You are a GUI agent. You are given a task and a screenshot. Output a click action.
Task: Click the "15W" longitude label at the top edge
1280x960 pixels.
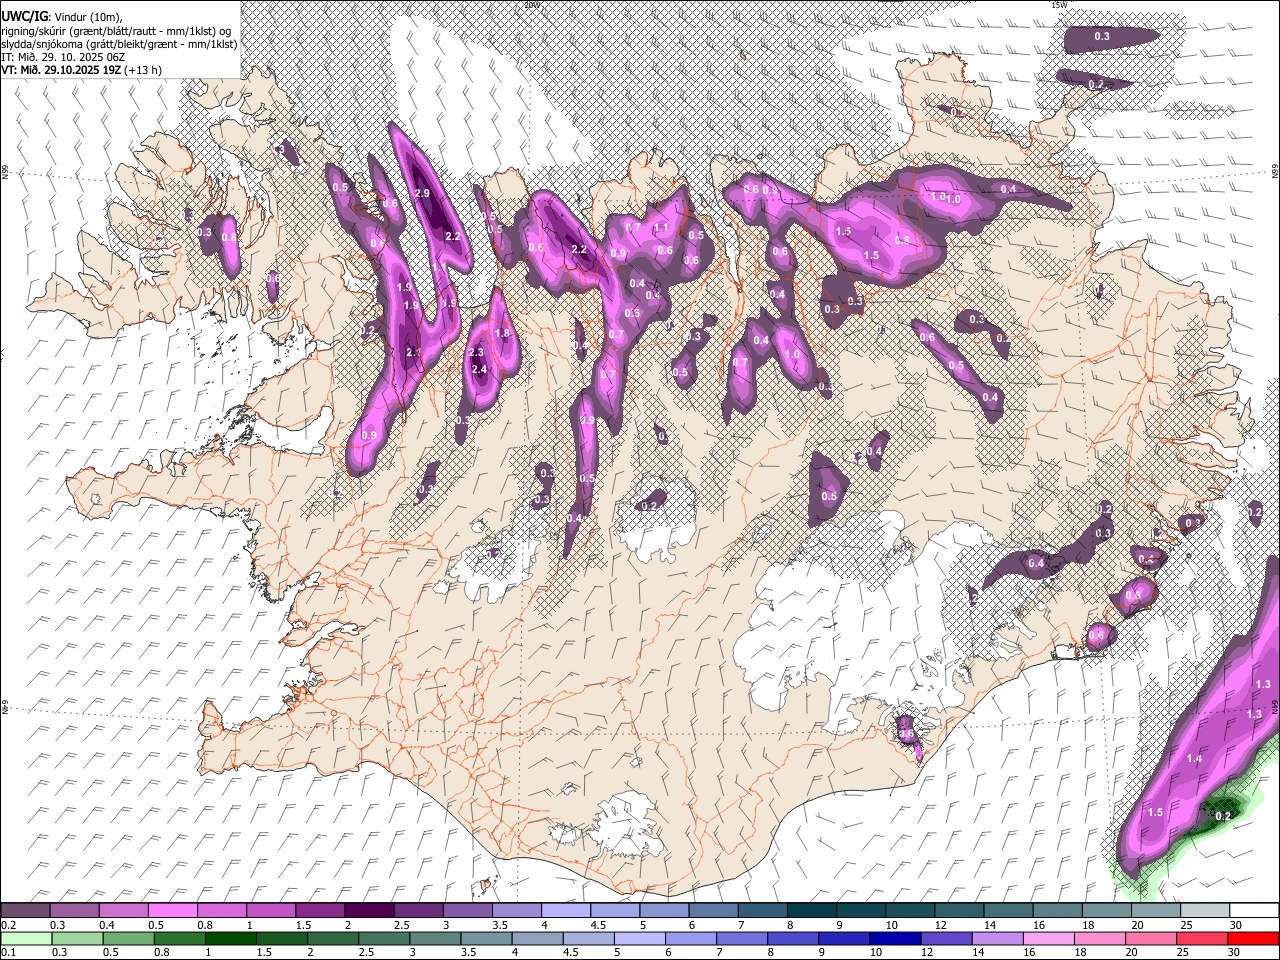[1060, 5]
